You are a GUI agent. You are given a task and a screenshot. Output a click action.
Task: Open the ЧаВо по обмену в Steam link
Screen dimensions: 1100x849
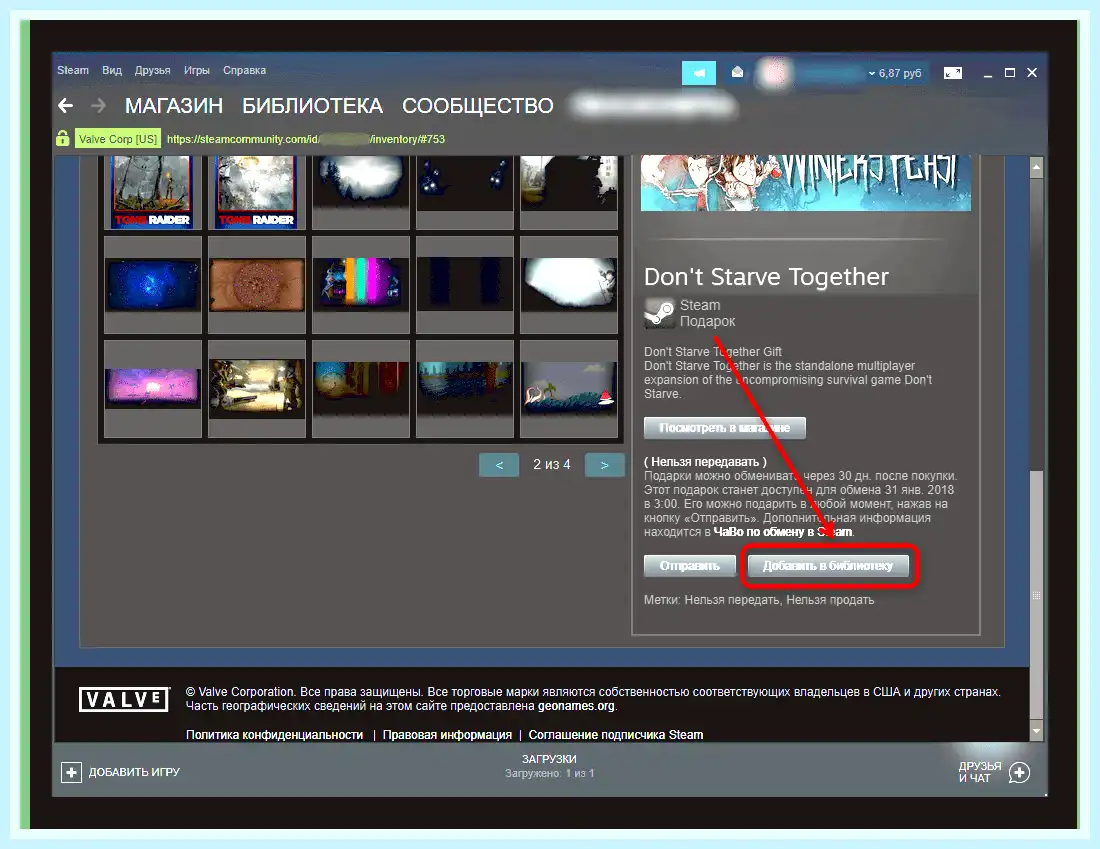coord(783,532)
